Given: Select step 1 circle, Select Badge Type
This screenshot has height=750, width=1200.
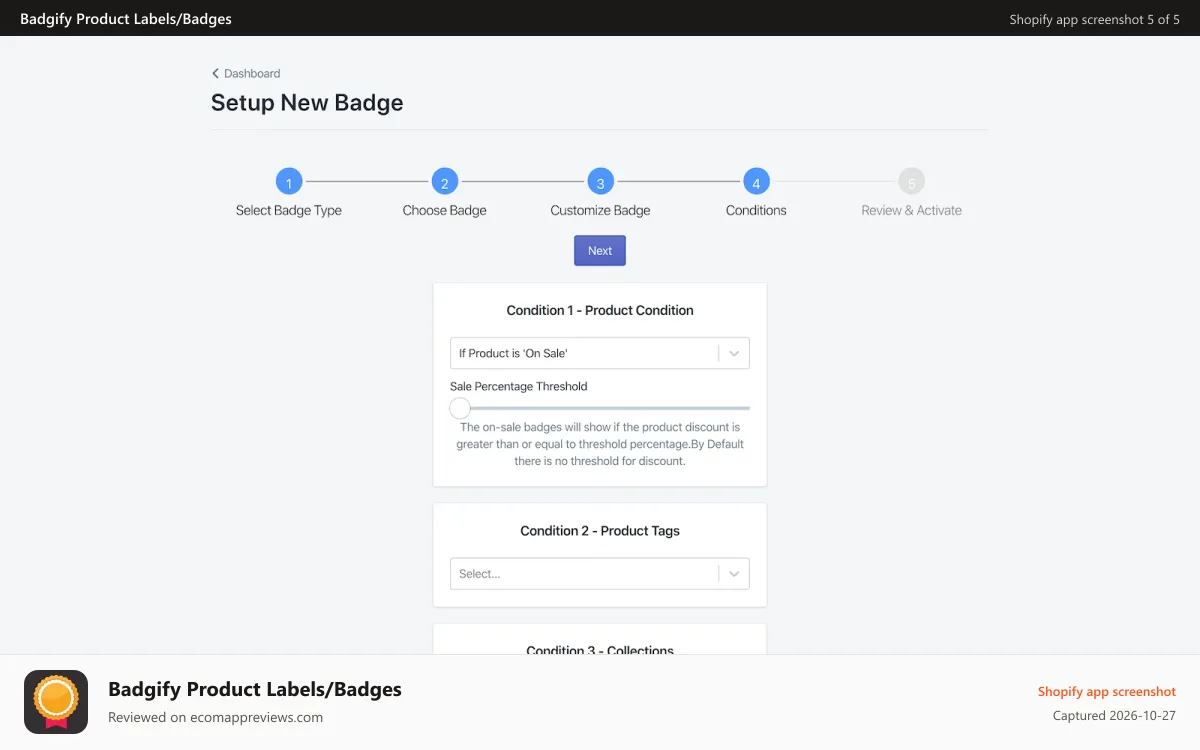Looking at the screenshot, I should (289, 182).
